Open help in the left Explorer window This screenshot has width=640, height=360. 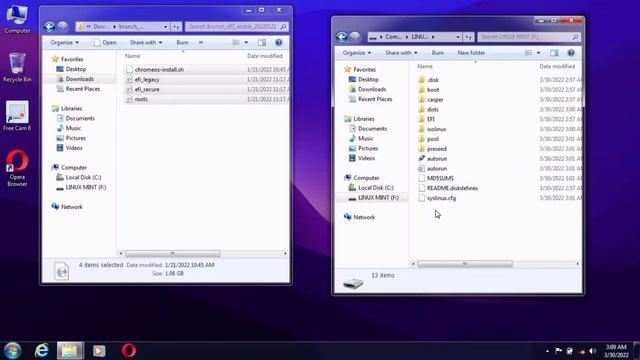pyautogui.click(x=278, y=42)
